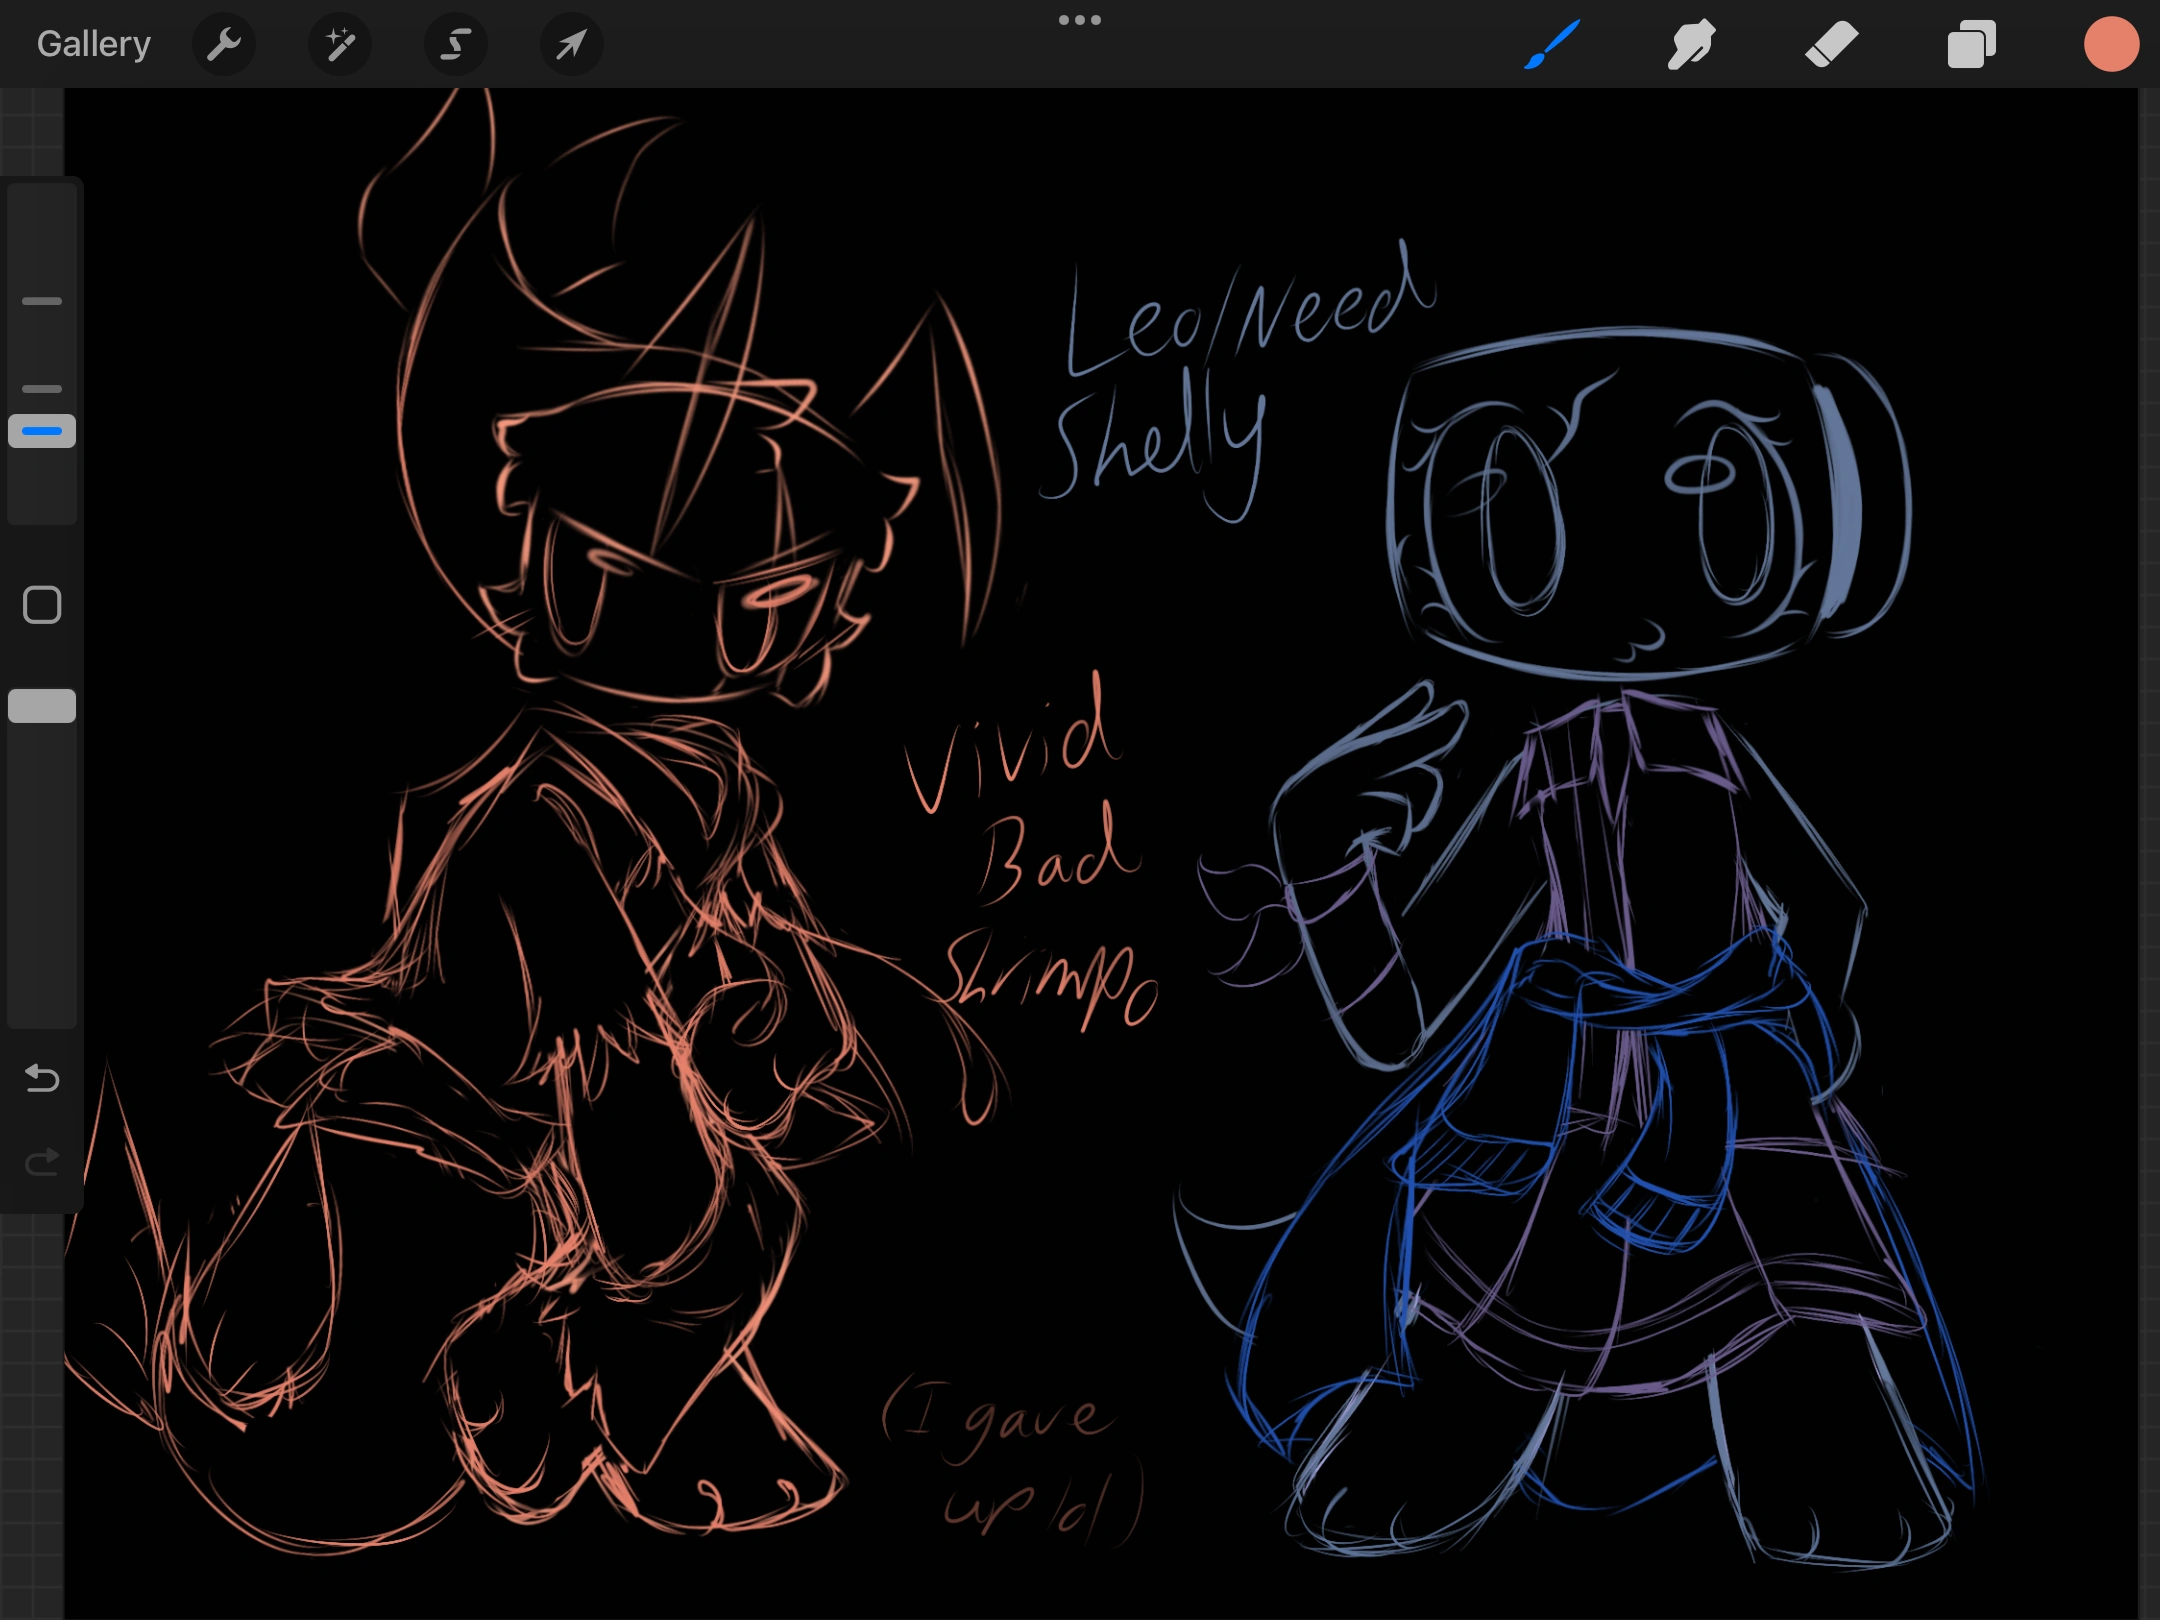2160x1620 pixels.
Task: Tap the top brush size notch mark
Action: 42,301
